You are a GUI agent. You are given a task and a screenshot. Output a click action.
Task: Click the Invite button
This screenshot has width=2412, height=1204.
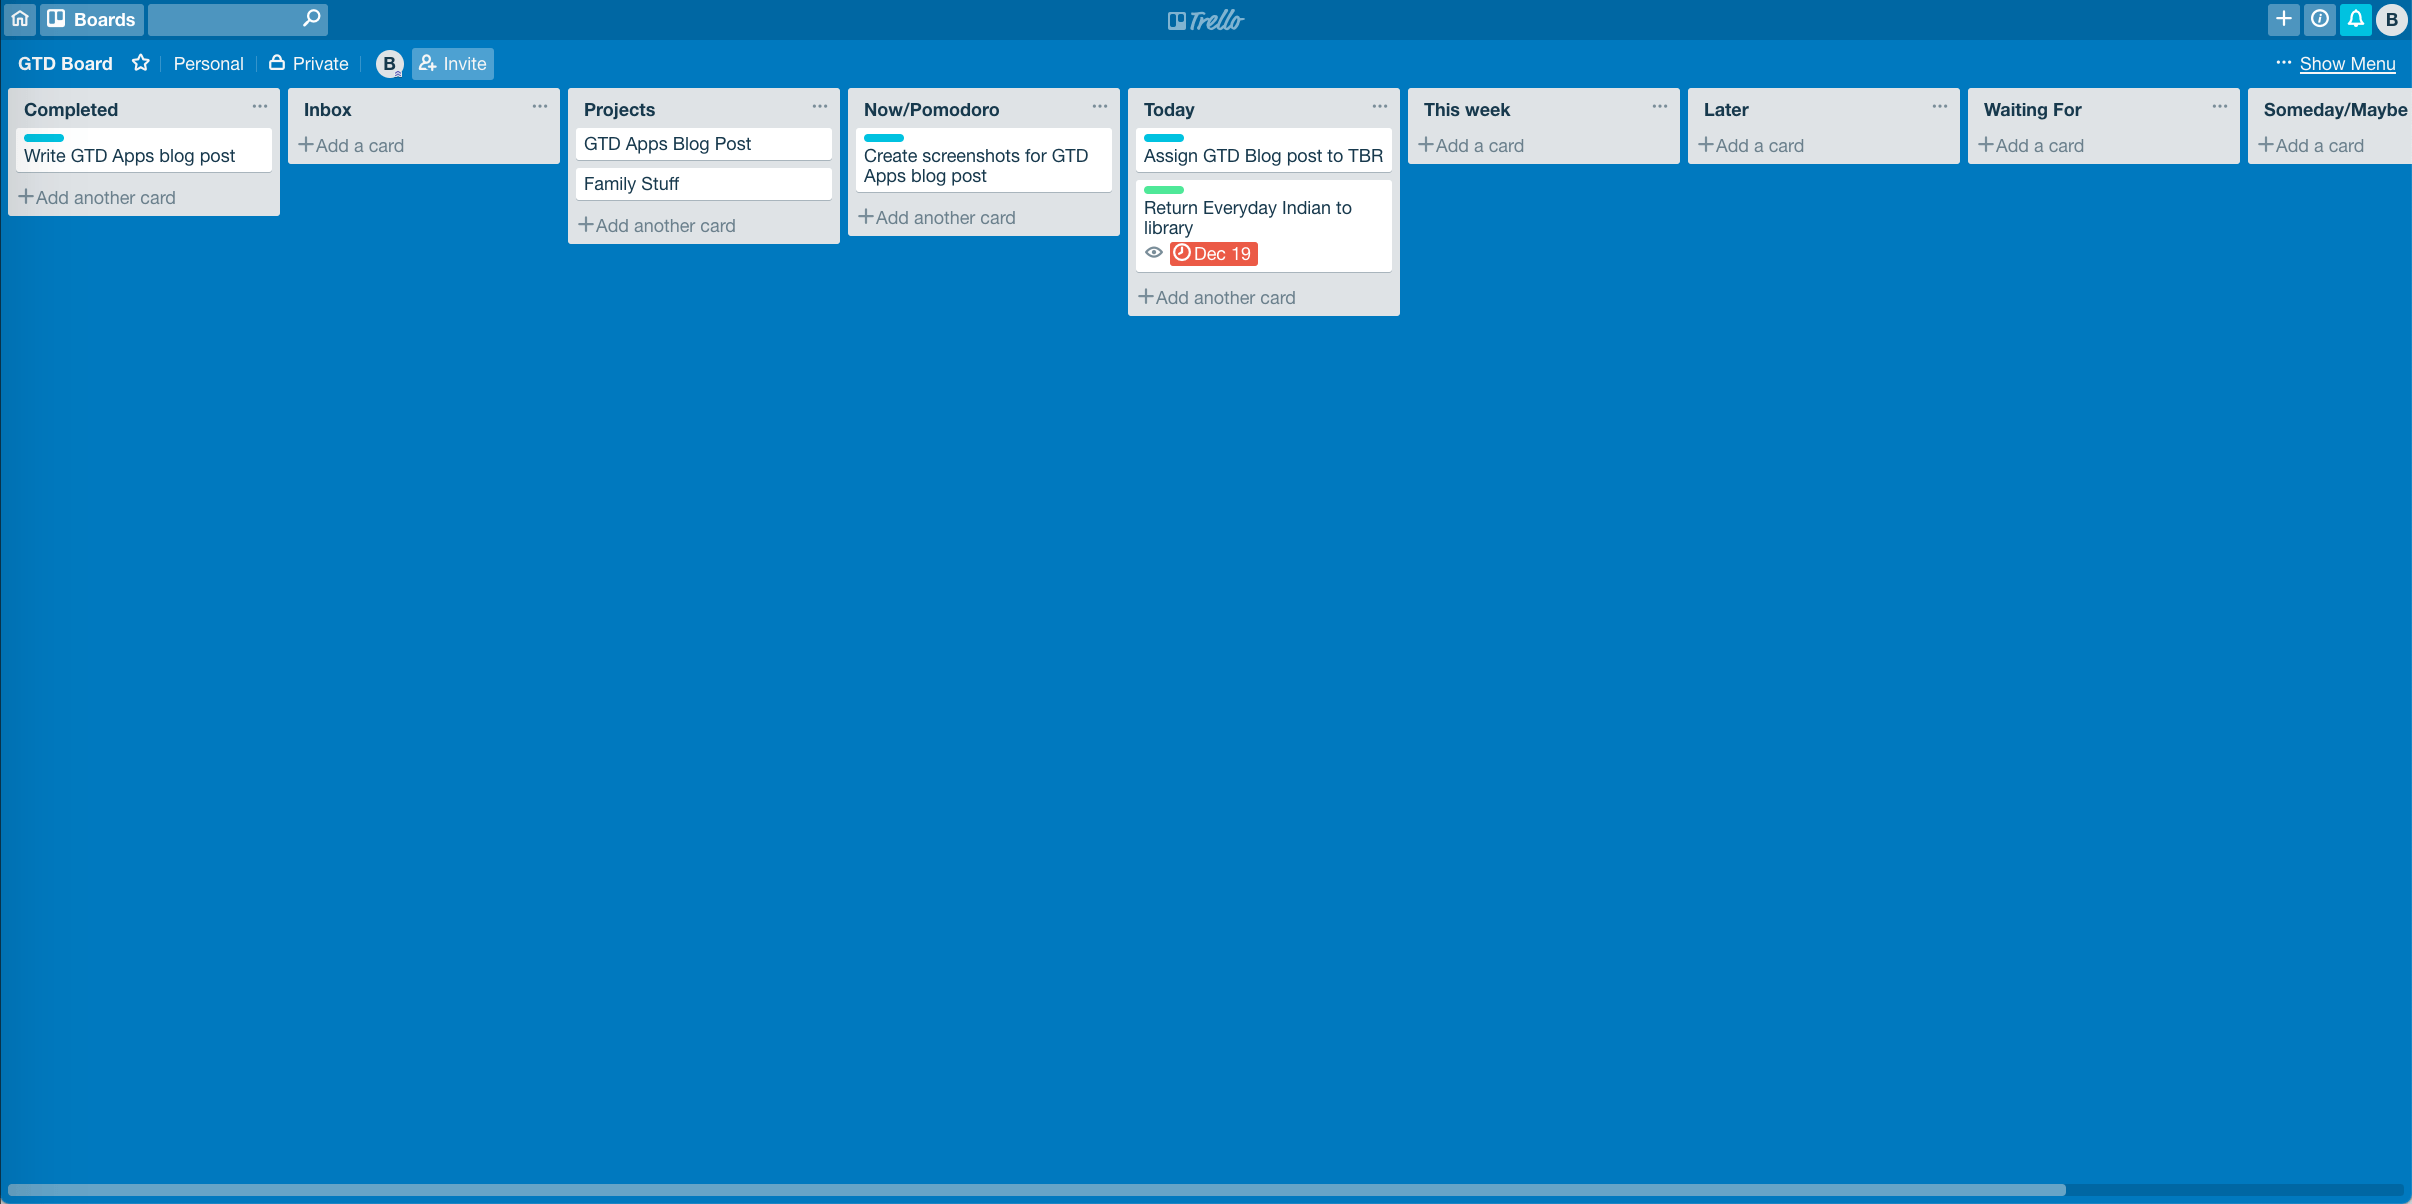click(452, 62)
